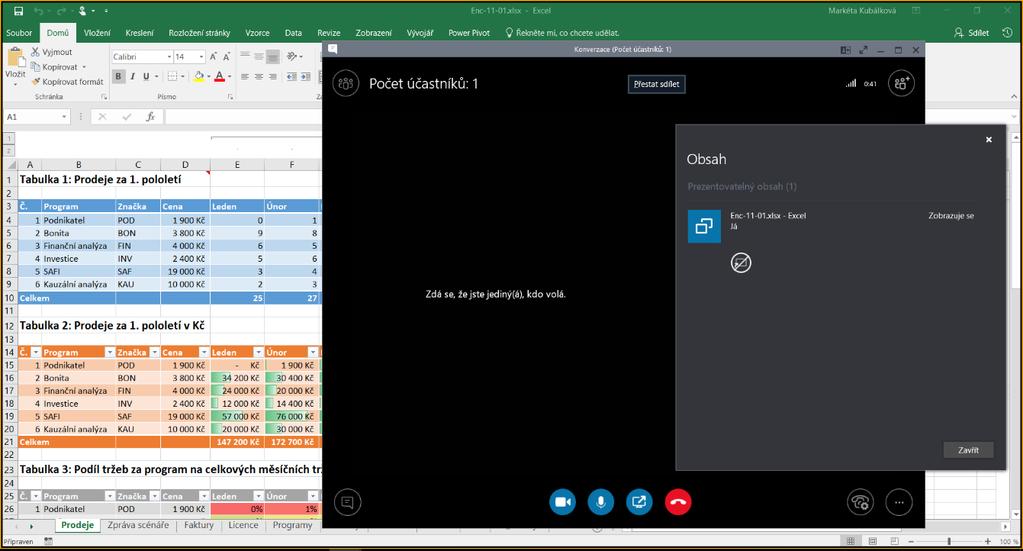1023x551 pixels.
Task: Open the Kopírovat dropdown arrow
Action: (84, 67)
